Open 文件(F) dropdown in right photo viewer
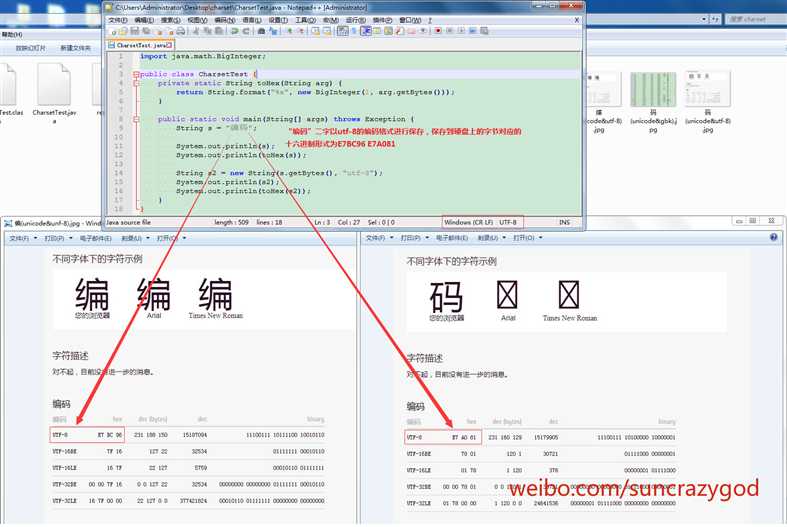Screen dimensions: 787x527 tap(379, 237)
